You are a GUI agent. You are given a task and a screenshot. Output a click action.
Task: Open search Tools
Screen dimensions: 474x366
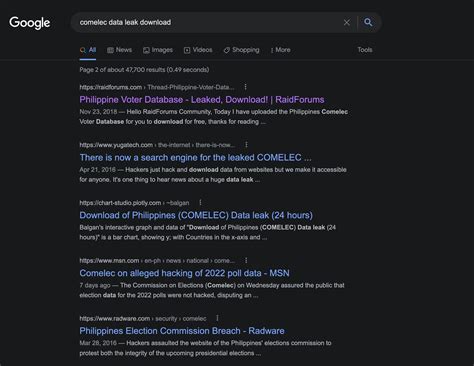(365, 50)
